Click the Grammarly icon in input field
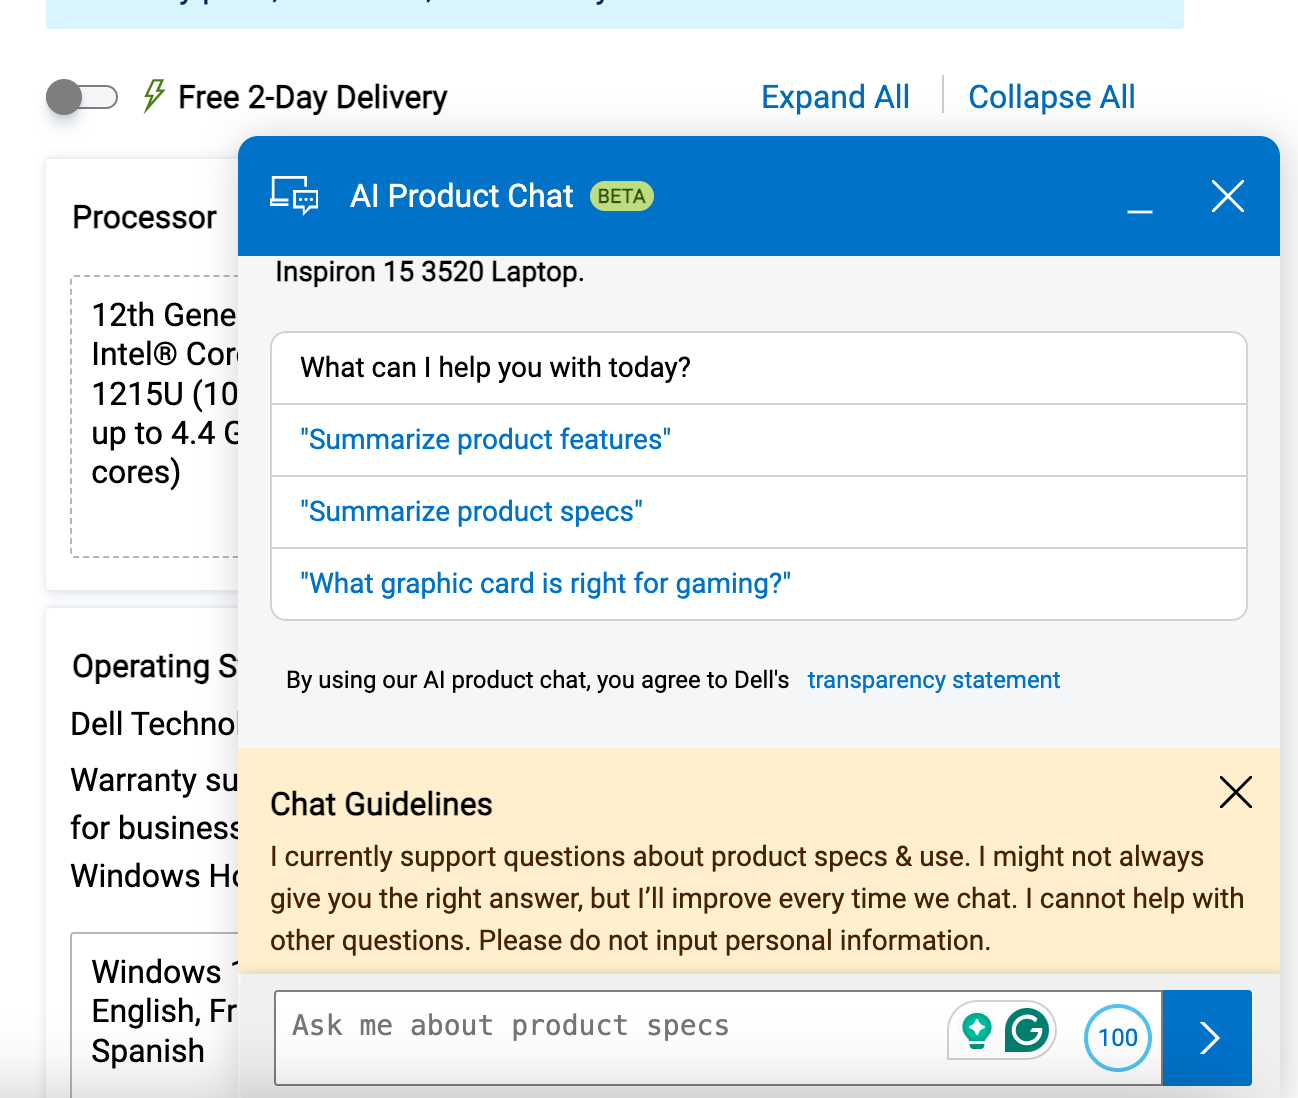Screen dimensions: 1298x1098 1026,1029
